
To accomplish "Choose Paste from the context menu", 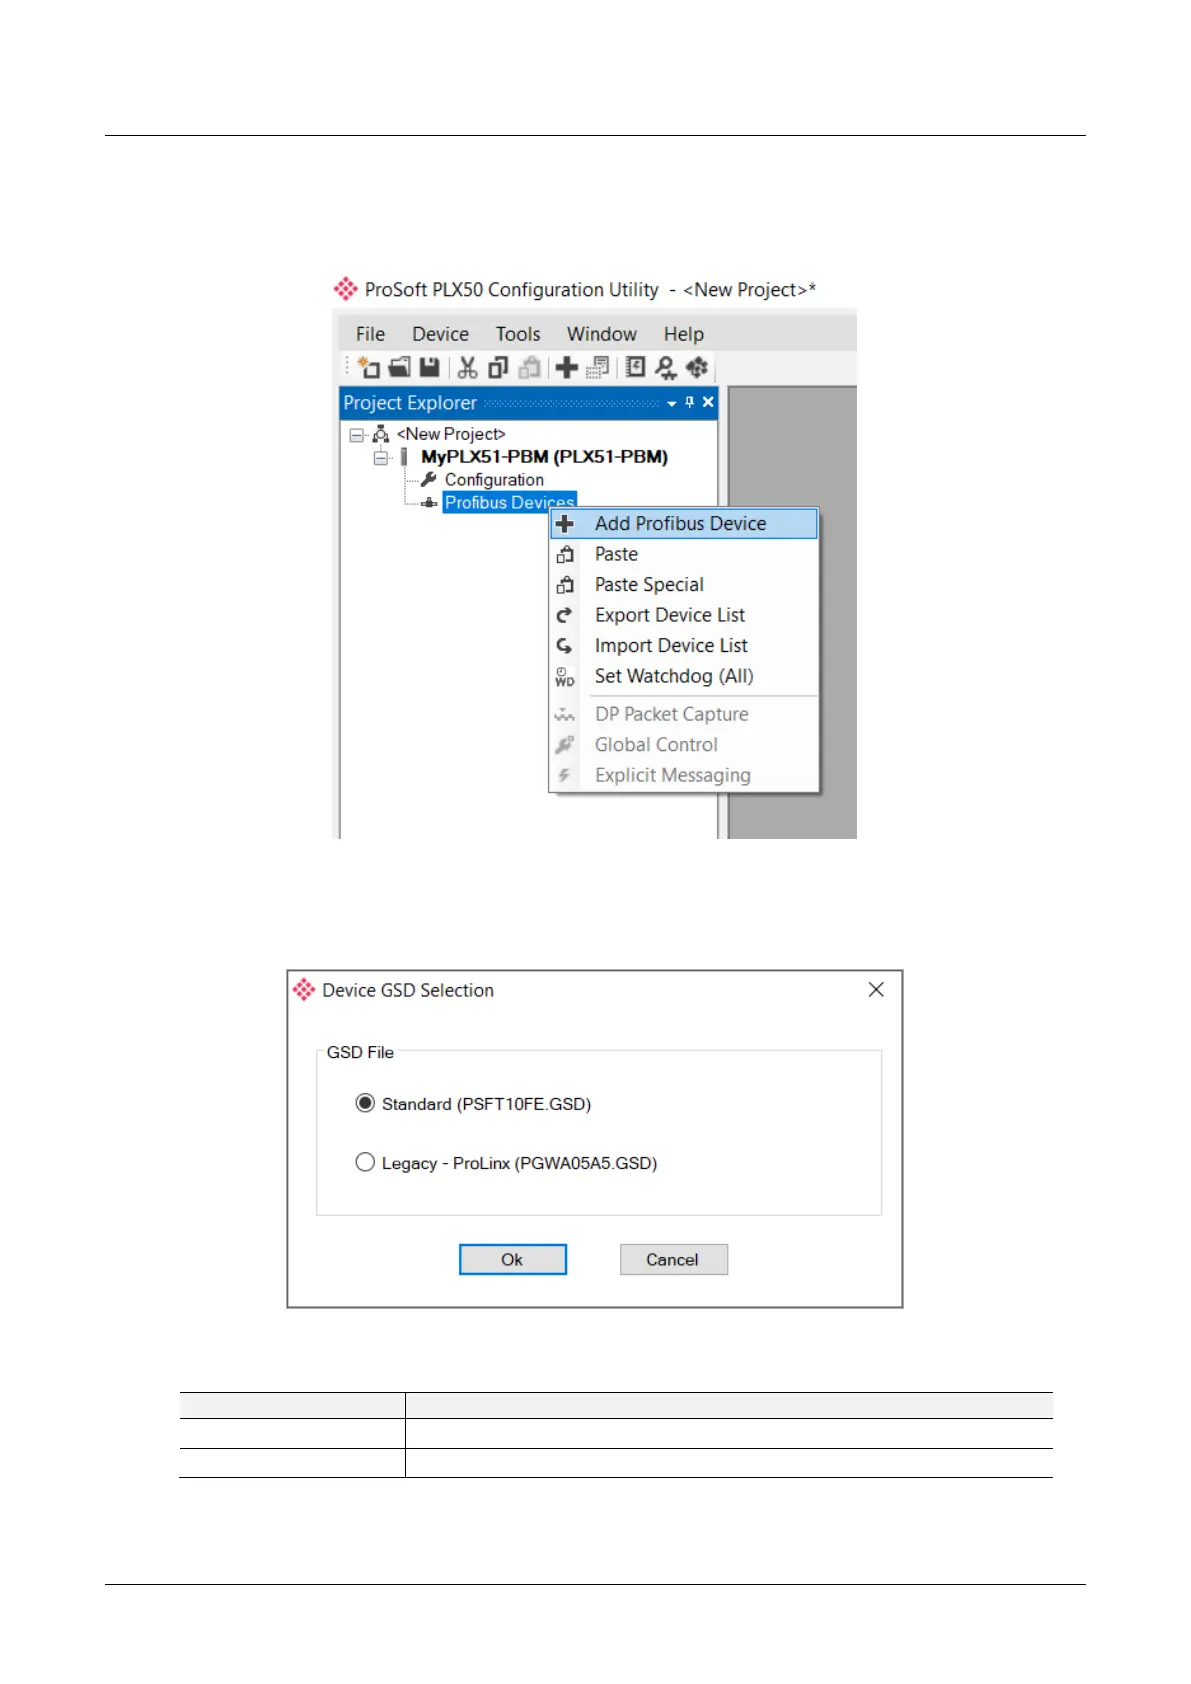I will (684, 554).
